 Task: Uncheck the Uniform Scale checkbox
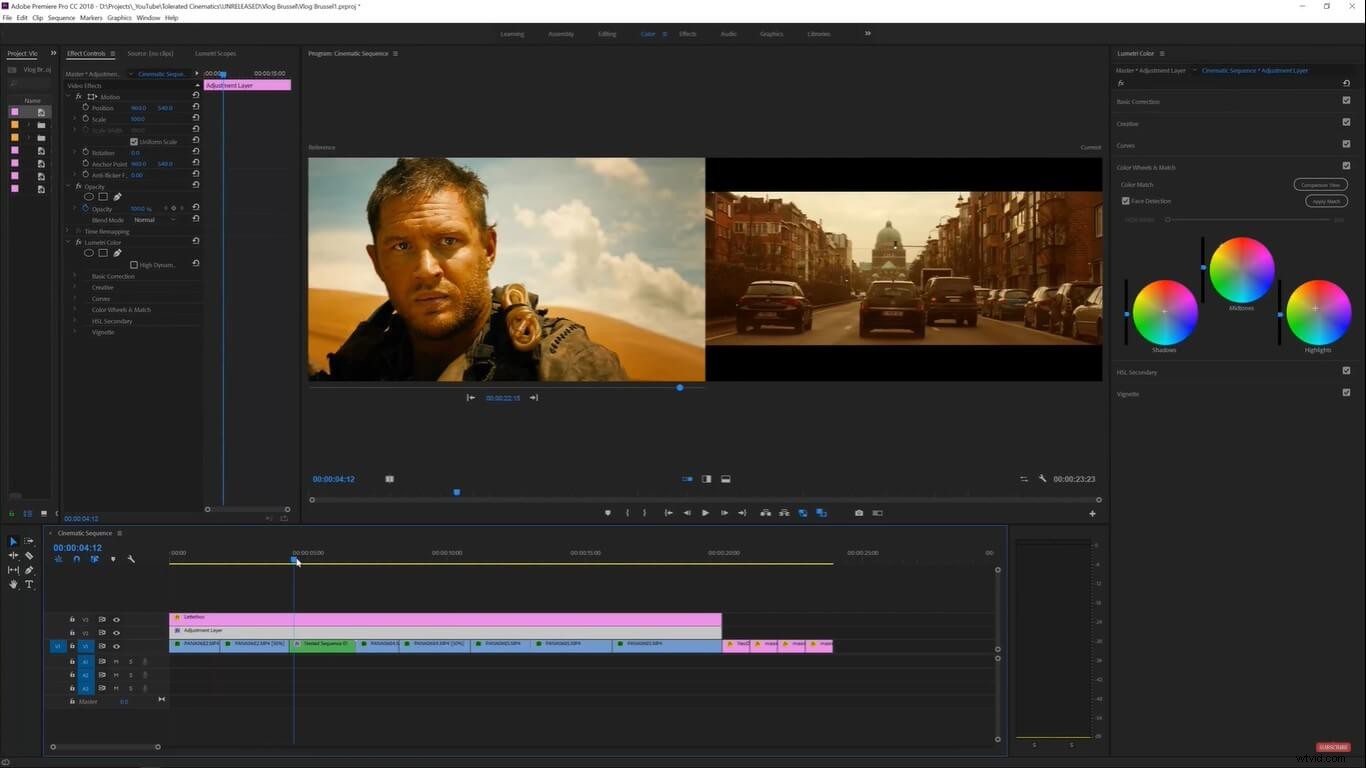[134, 141]
